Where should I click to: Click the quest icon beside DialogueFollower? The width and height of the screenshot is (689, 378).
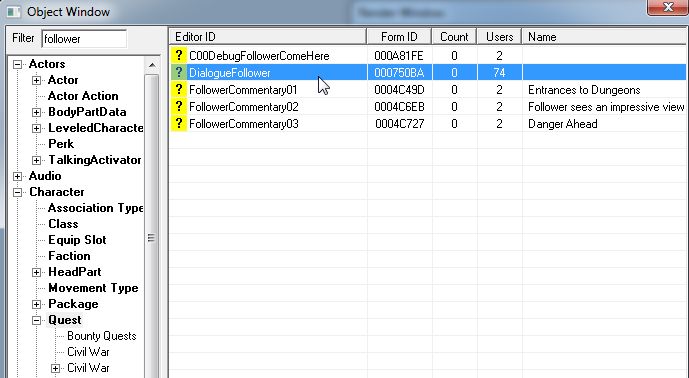pyautogui.click(x=178, y=73)
